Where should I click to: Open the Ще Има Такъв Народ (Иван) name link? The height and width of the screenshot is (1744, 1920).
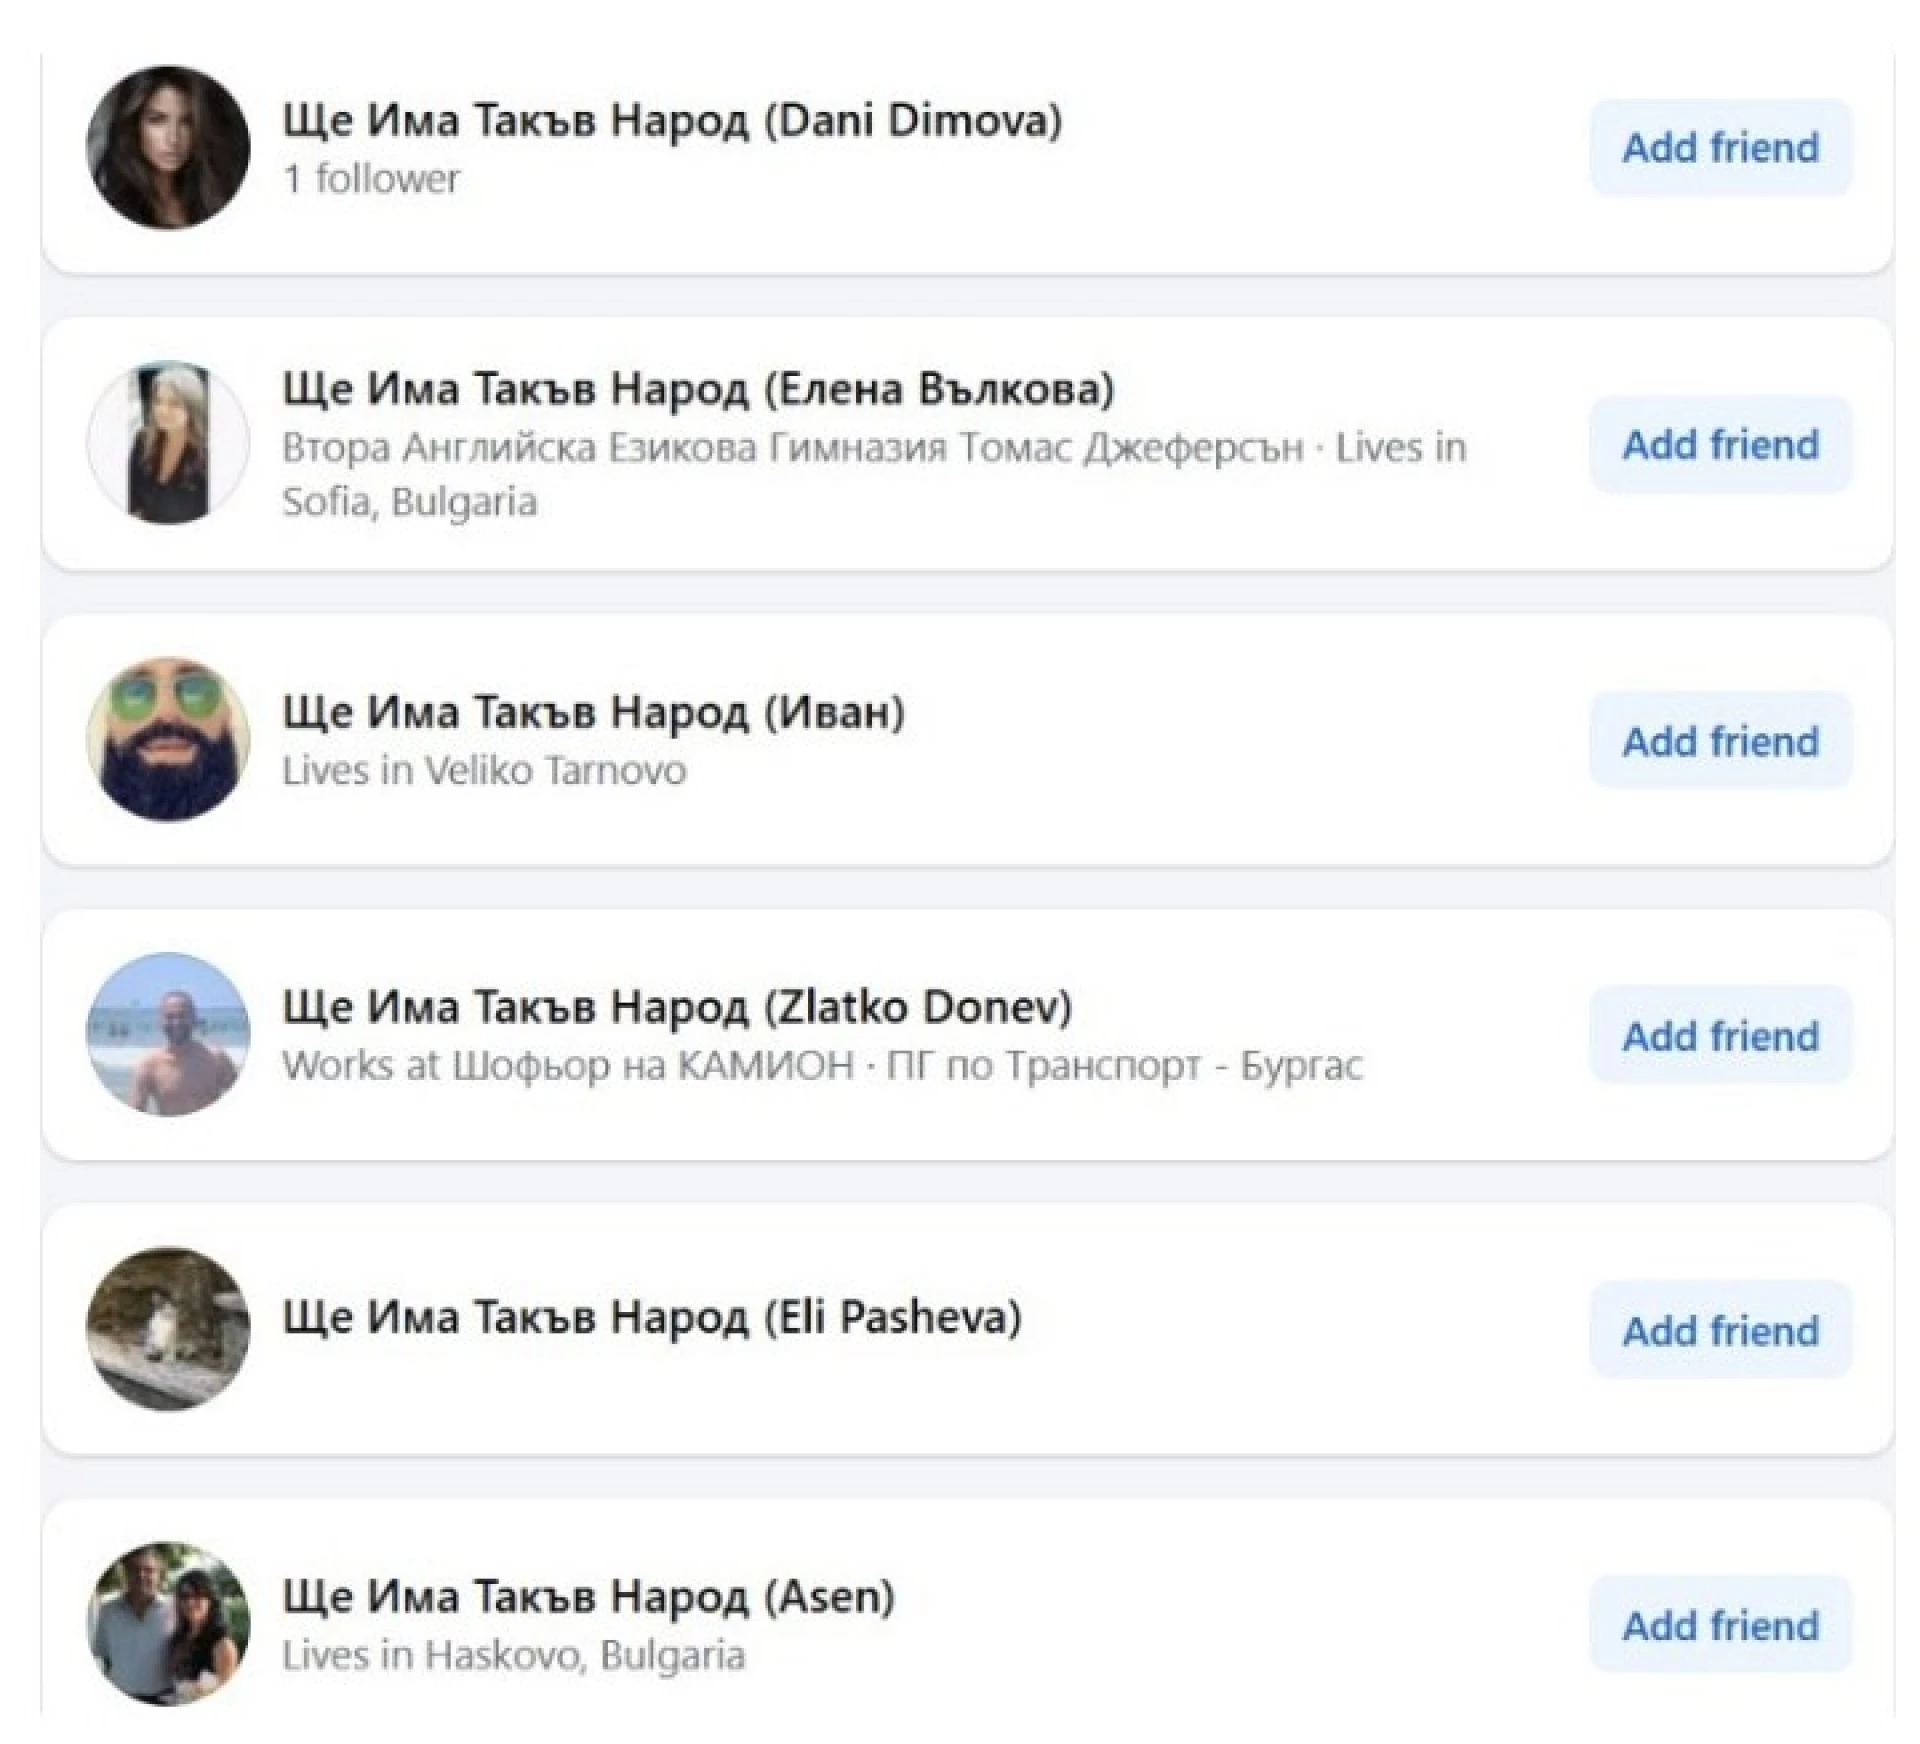click(594, 712)
